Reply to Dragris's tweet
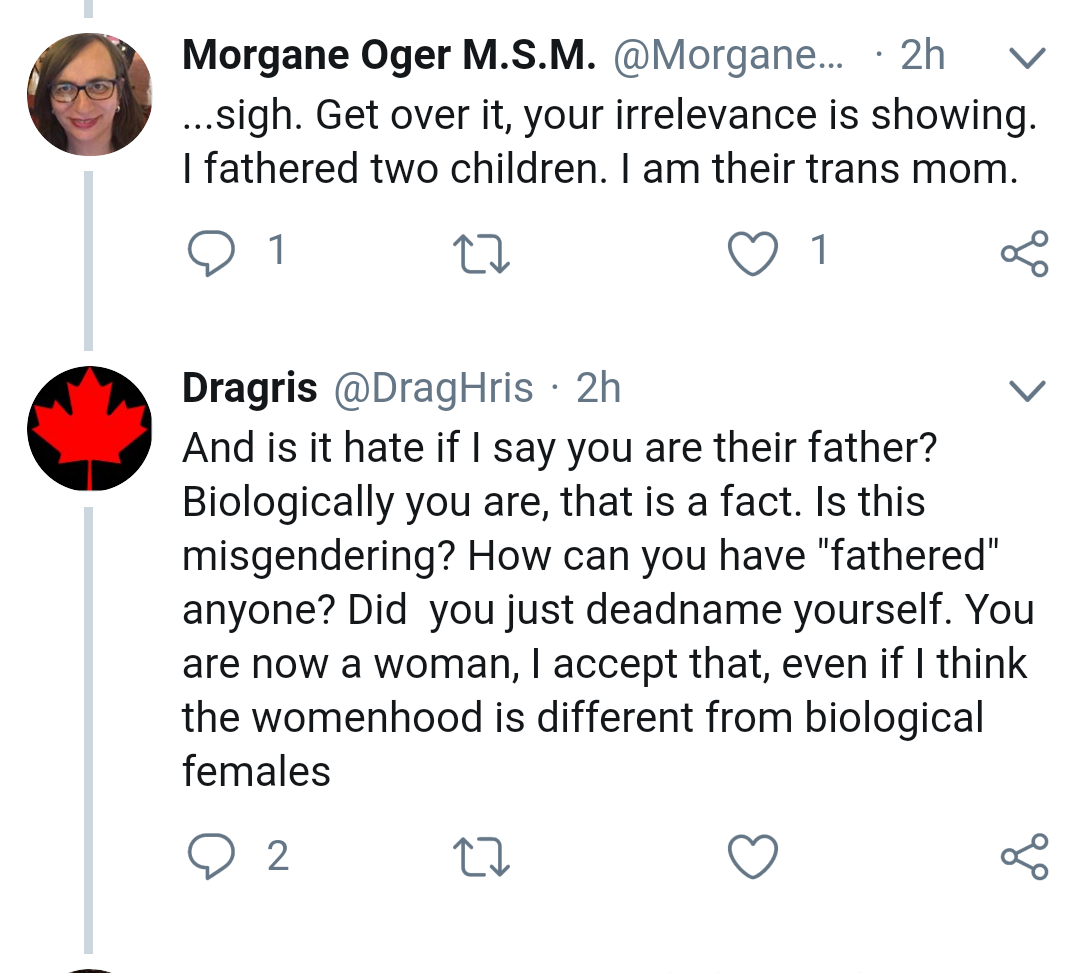 point(211,855)
